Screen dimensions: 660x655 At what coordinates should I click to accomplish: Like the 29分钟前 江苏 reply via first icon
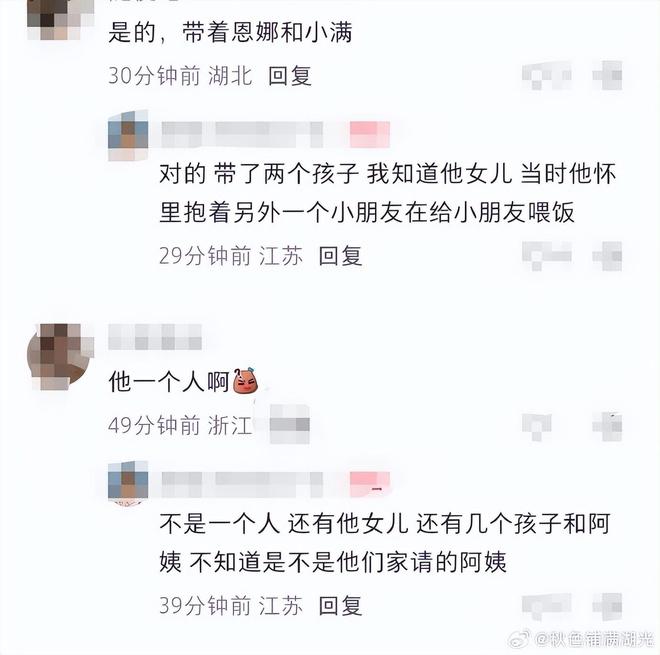click(547, 256)
